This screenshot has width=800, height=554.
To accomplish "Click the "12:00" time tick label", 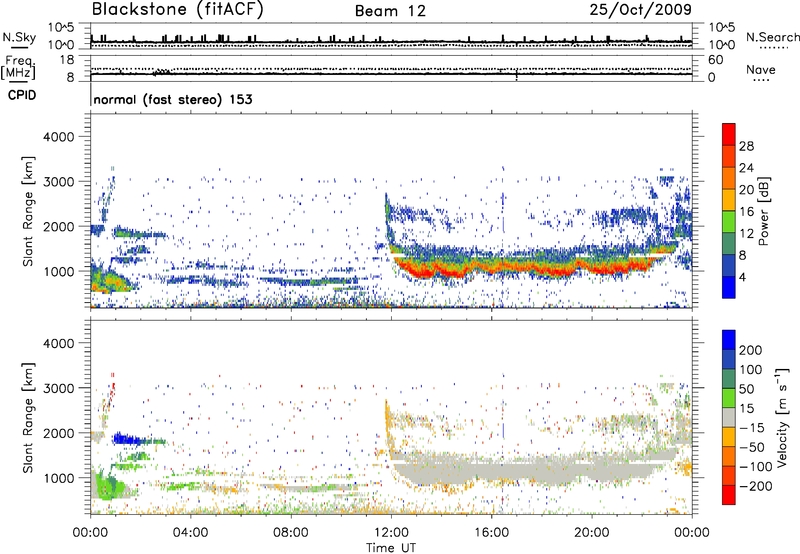I will point(391,533).
